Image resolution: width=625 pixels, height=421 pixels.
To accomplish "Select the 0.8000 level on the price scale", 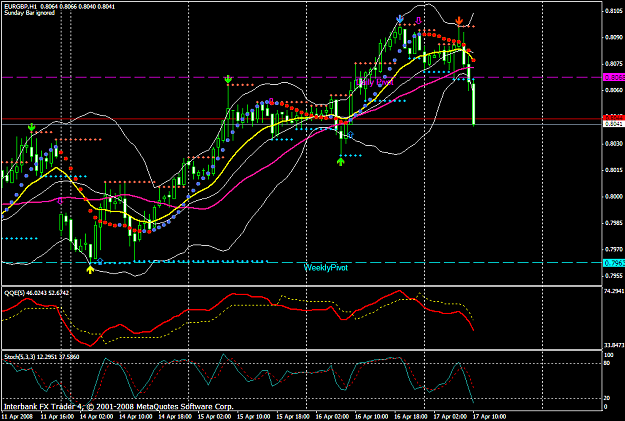I will coord(614,196).
